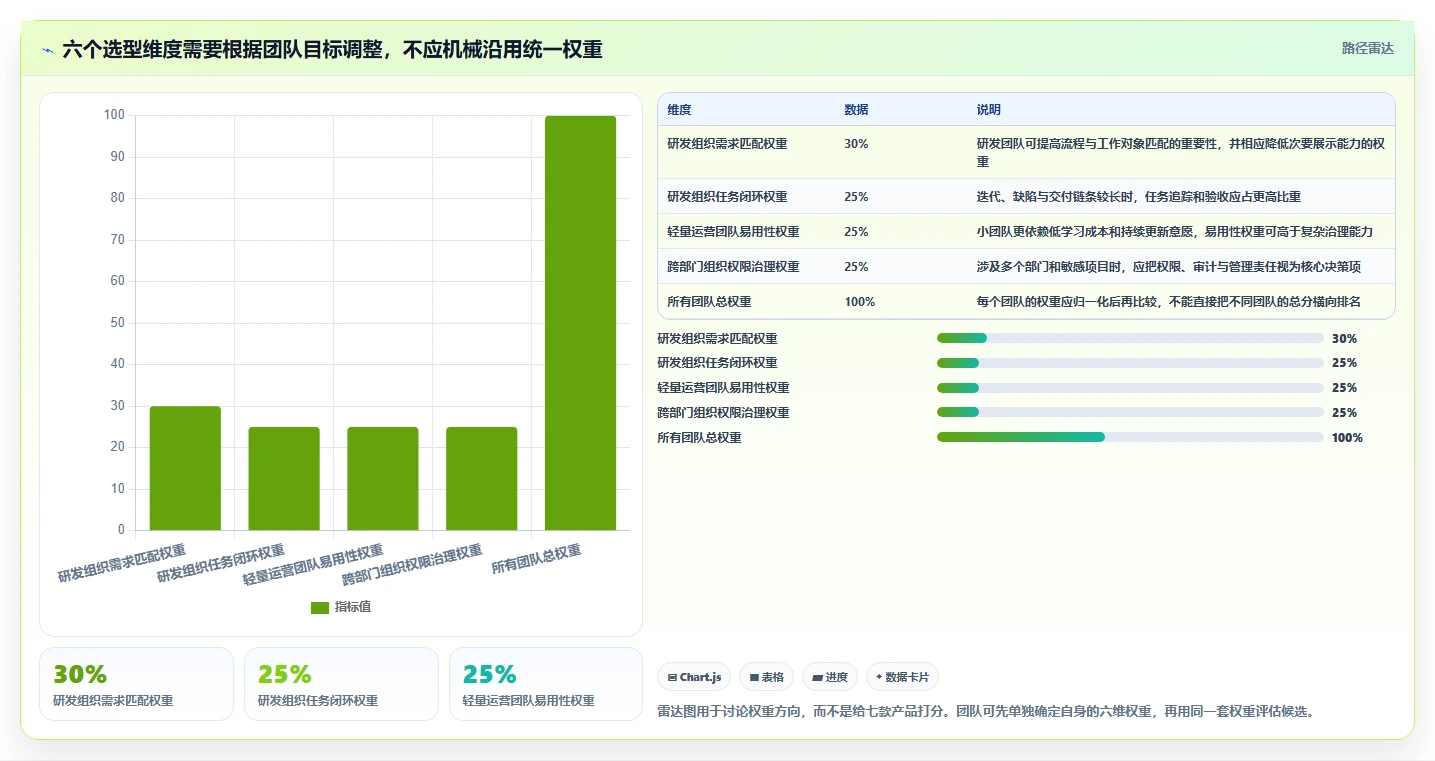Toggle the 指标值 legend entry
This screenshot has width=1435, height=761.
pyautogui.click(x=341, y=607)
